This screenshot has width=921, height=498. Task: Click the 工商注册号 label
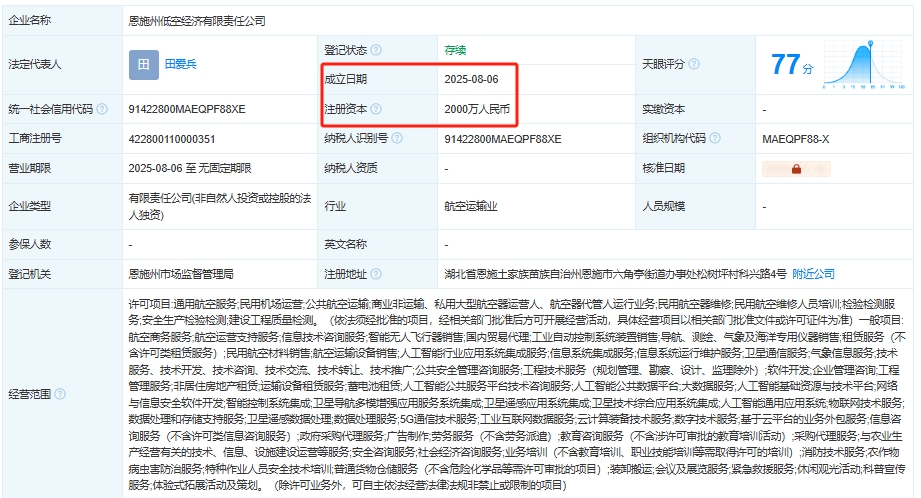click(x=35, y=138)
